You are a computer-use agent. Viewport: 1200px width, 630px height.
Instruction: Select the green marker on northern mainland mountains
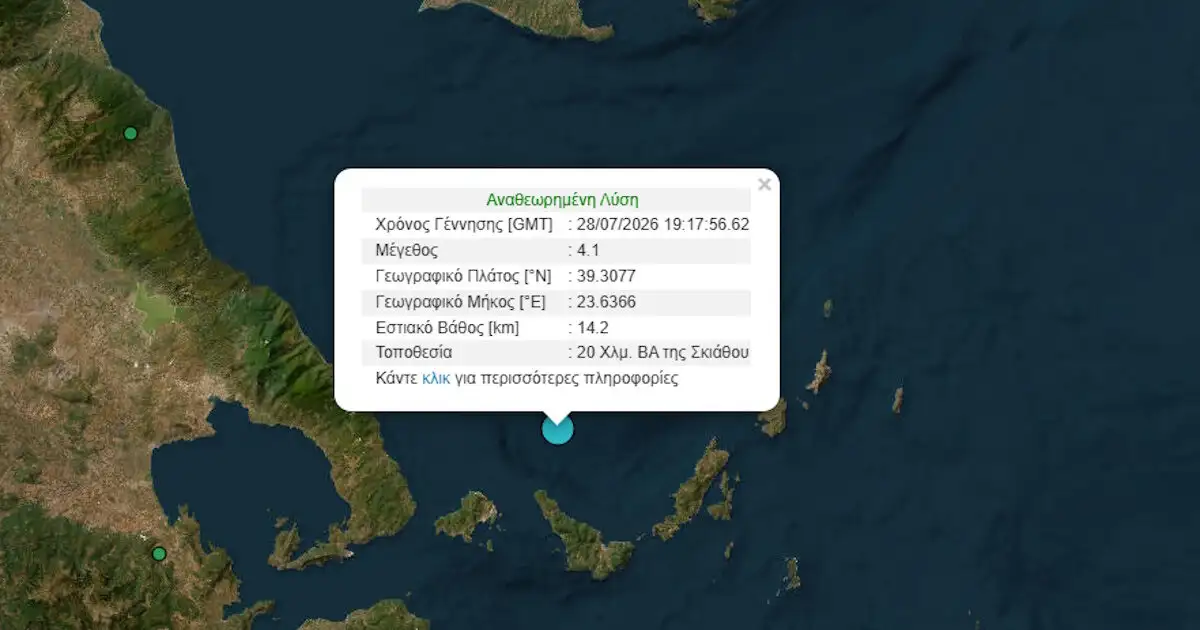pos(130,133)
